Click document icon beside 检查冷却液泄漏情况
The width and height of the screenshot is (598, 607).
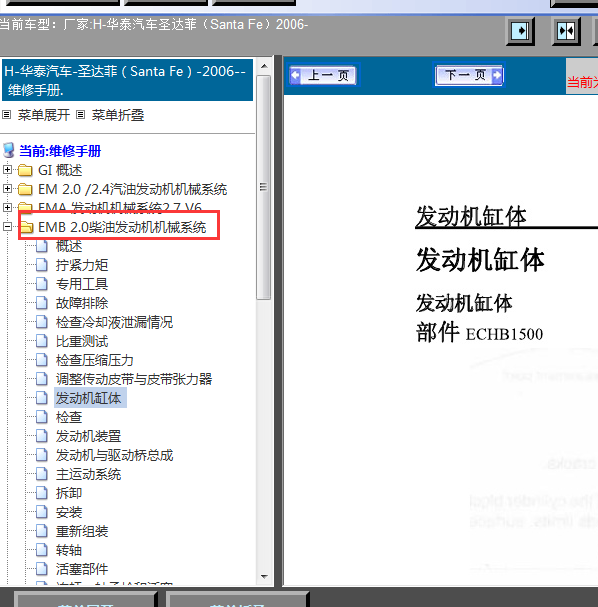[41, 322]
